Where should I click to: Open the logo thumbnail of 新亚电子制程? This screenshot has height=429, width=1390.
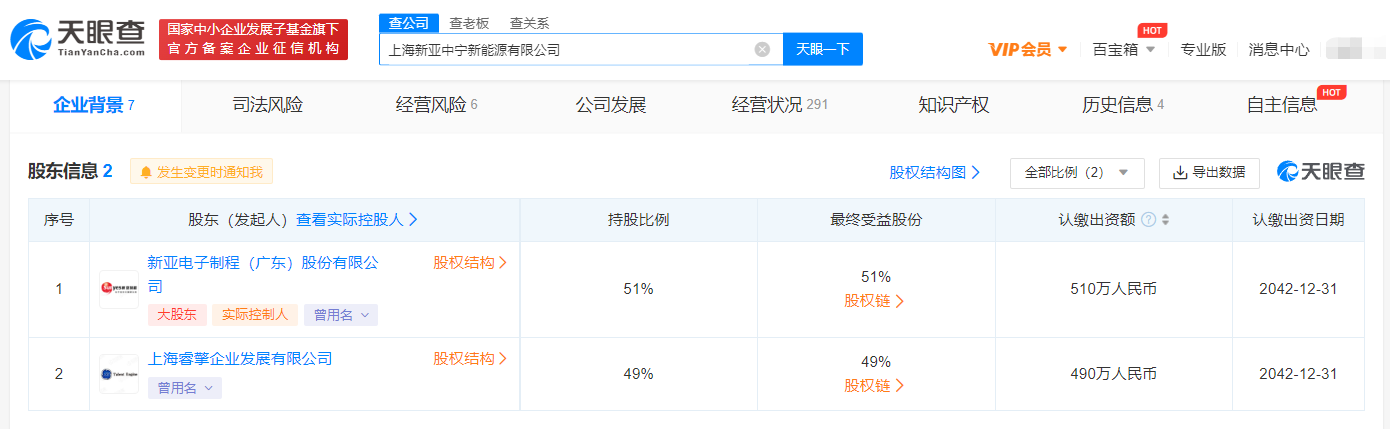119,289
